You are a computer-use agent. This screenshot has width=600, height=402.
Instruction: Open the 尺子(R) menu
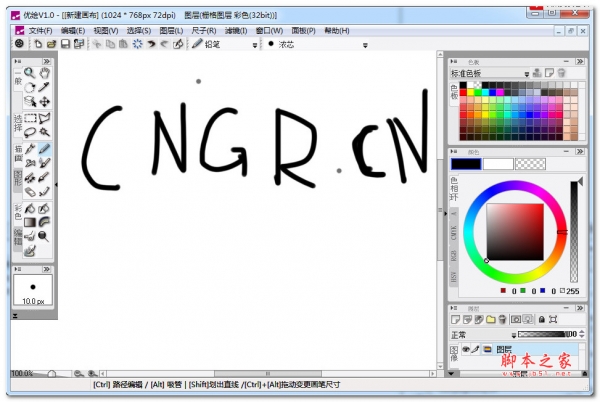point(204,31)
